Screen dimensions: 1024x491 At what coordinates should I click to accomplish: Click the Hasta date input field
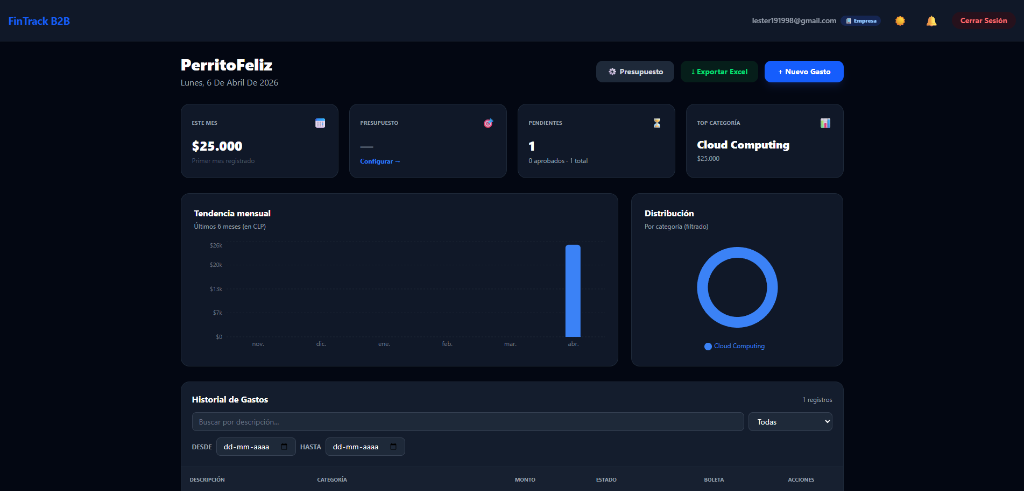click(x=365, y=447)
